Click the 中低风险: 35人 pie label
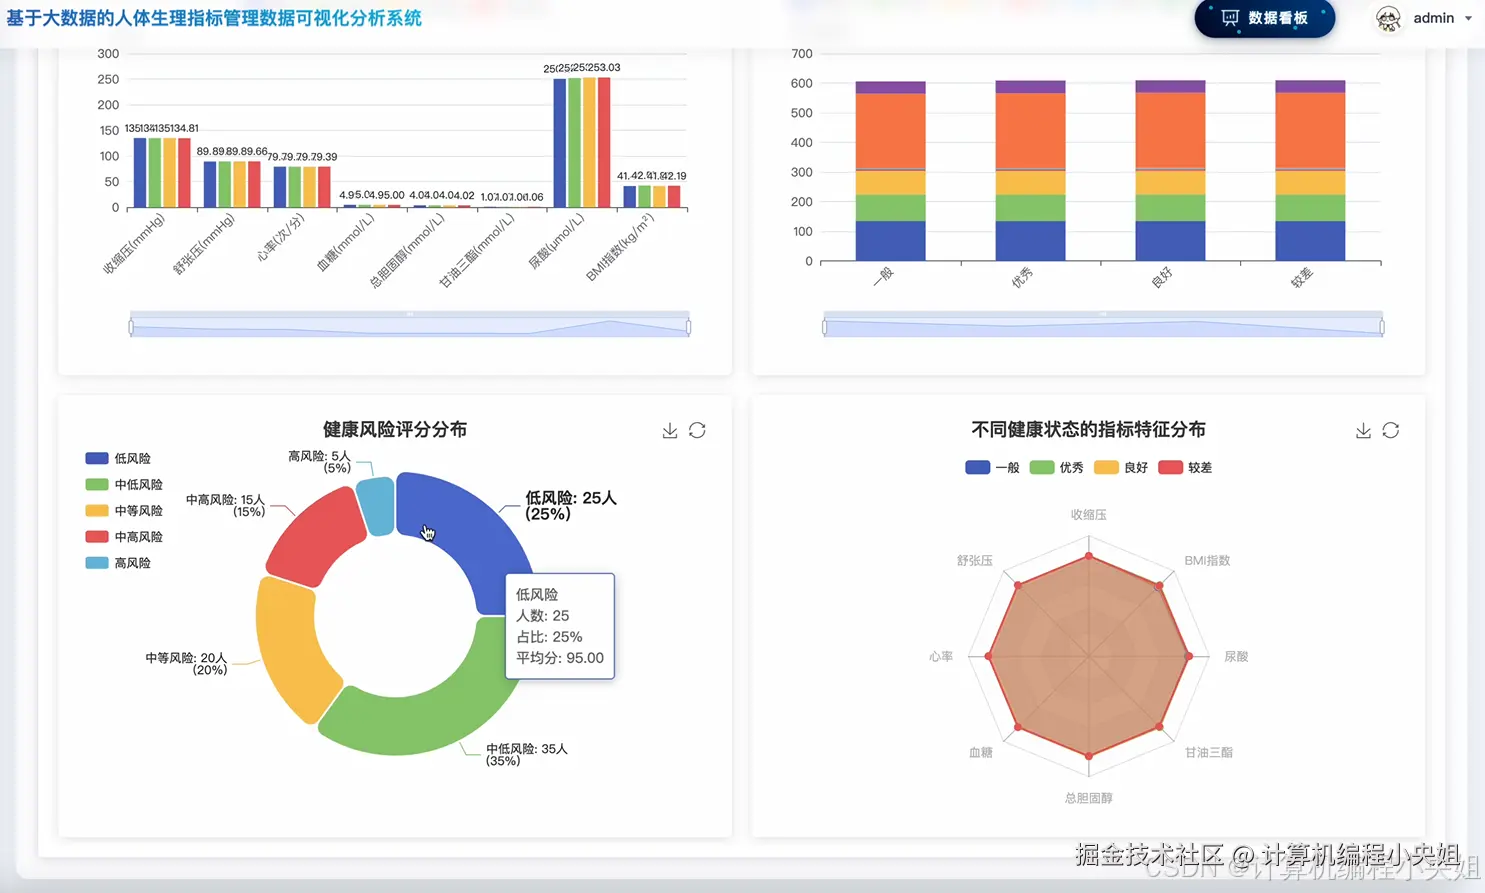This screenshot has width=1485, height=893. [526, 755]
